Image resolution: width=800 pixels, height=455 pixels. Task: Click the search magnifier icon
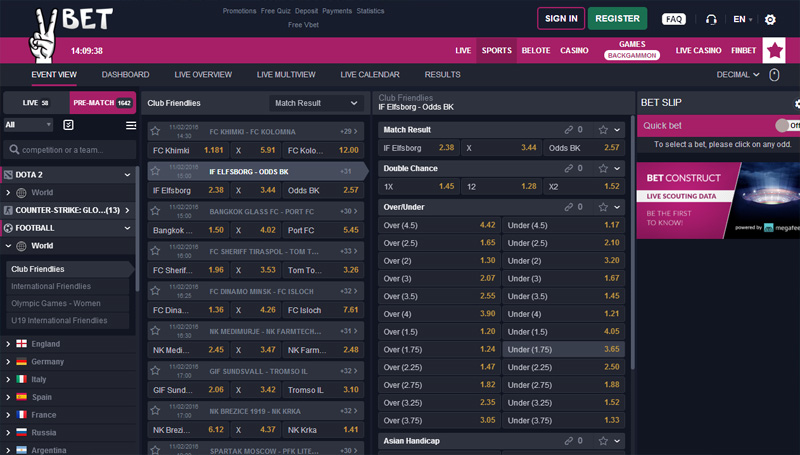14,149
